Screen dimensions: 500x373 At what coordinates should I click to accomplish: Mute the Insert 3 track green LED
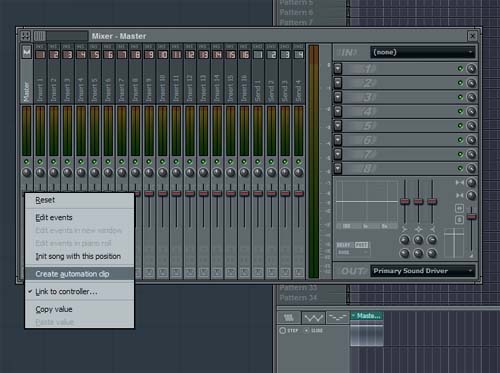(67, 162)
